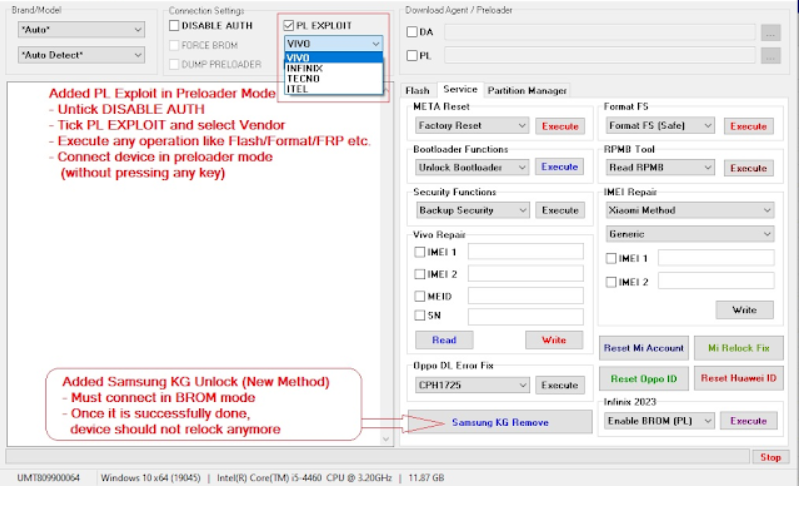Viewport: 801px width, 506px height.
Task: Open the Enable BROM (PL) dropdown
Action: [659, 421]
